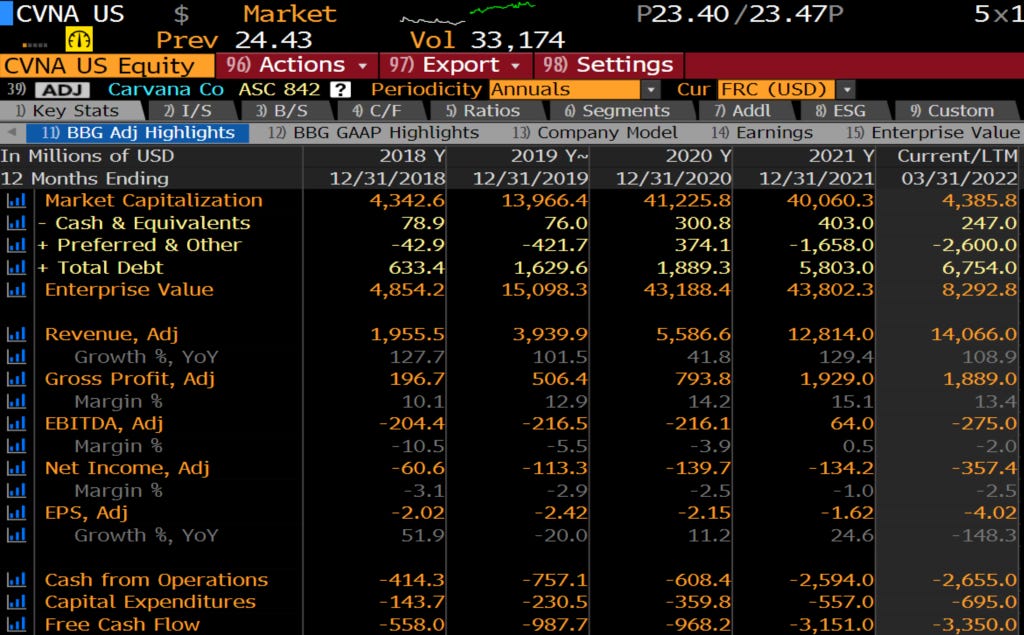The image size is (1024, 635).
Task: Select the Company Model sub-tab
Action: click(594, 133)
